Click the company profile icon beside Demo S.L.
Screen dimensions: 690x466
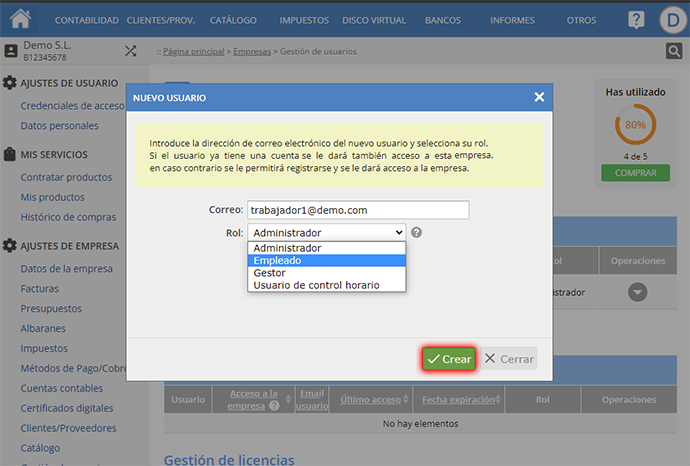point(11,51)
